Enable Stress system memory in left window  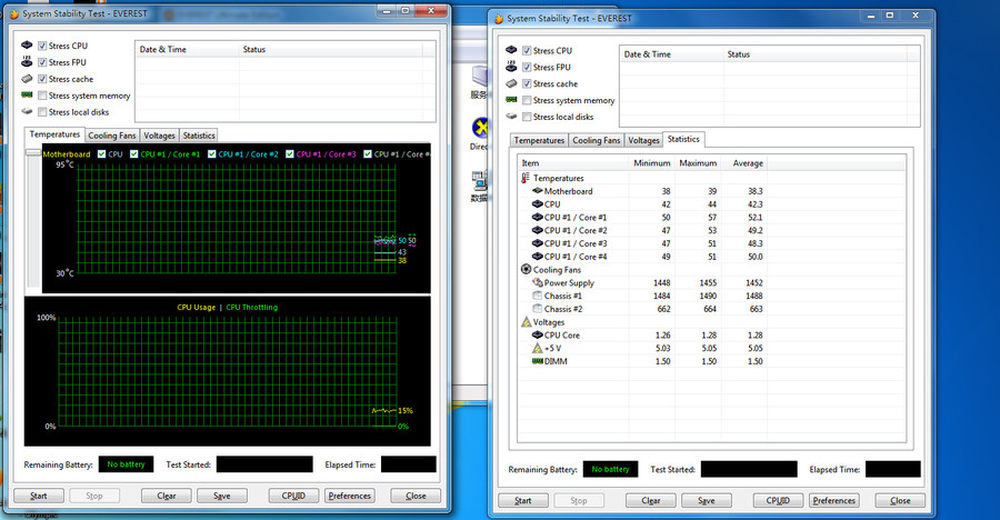(x=42, y=96)
